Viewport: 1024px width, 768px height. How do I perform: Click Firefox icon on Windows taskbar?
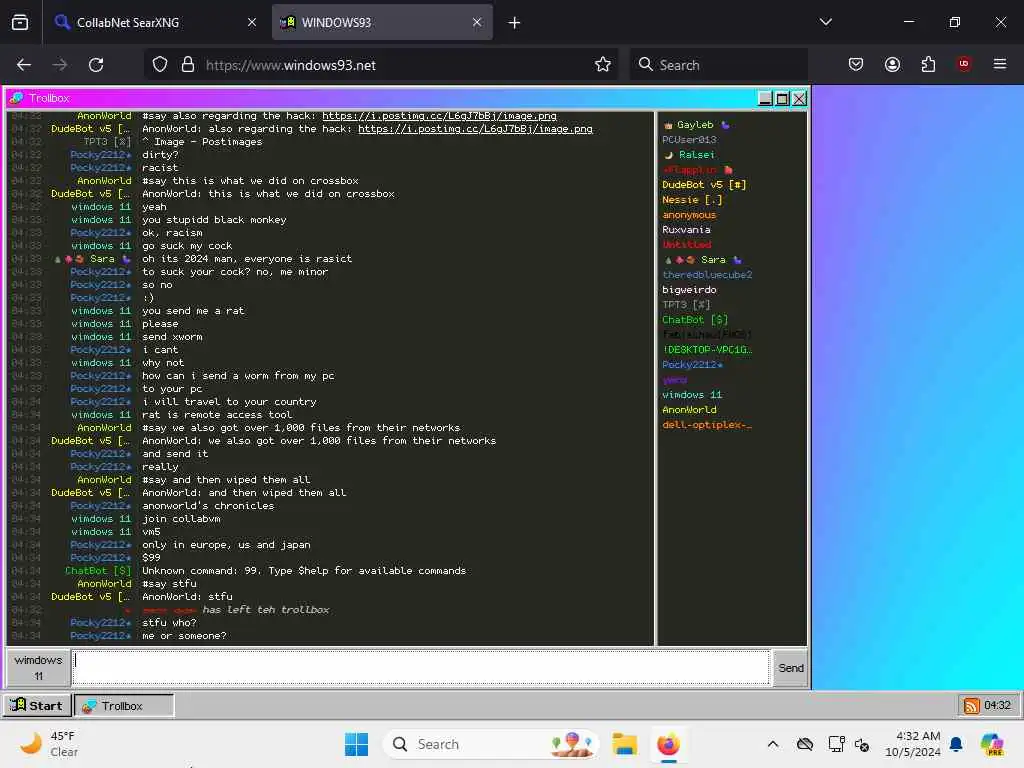click(x=668, y=744)
